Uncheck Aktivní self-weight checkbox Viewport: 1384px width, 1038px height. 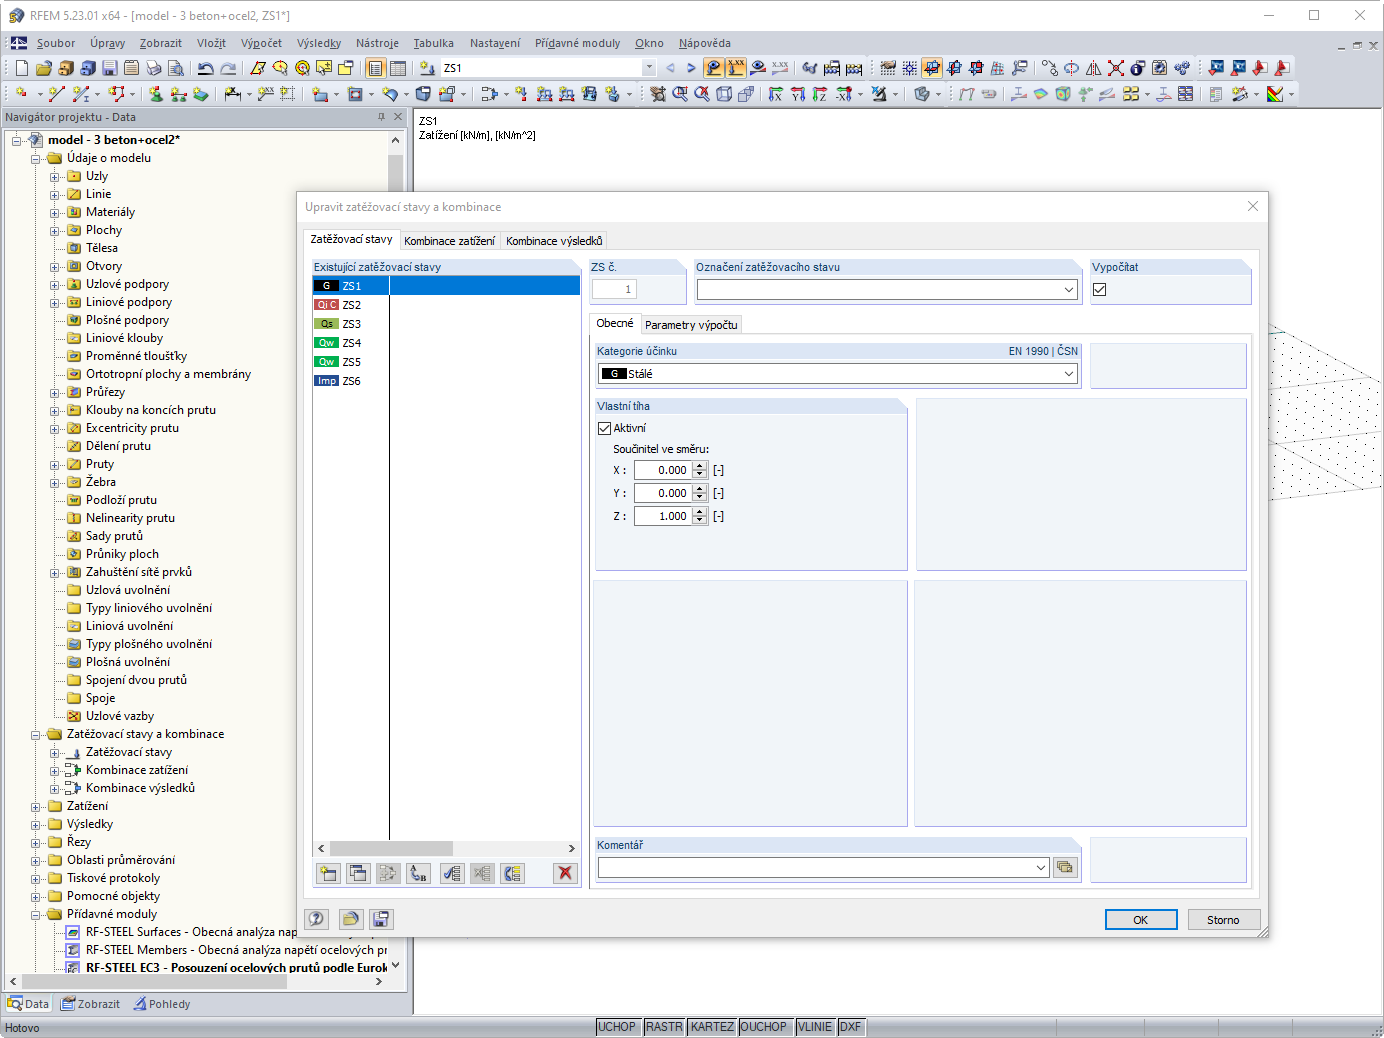[604, 428]
